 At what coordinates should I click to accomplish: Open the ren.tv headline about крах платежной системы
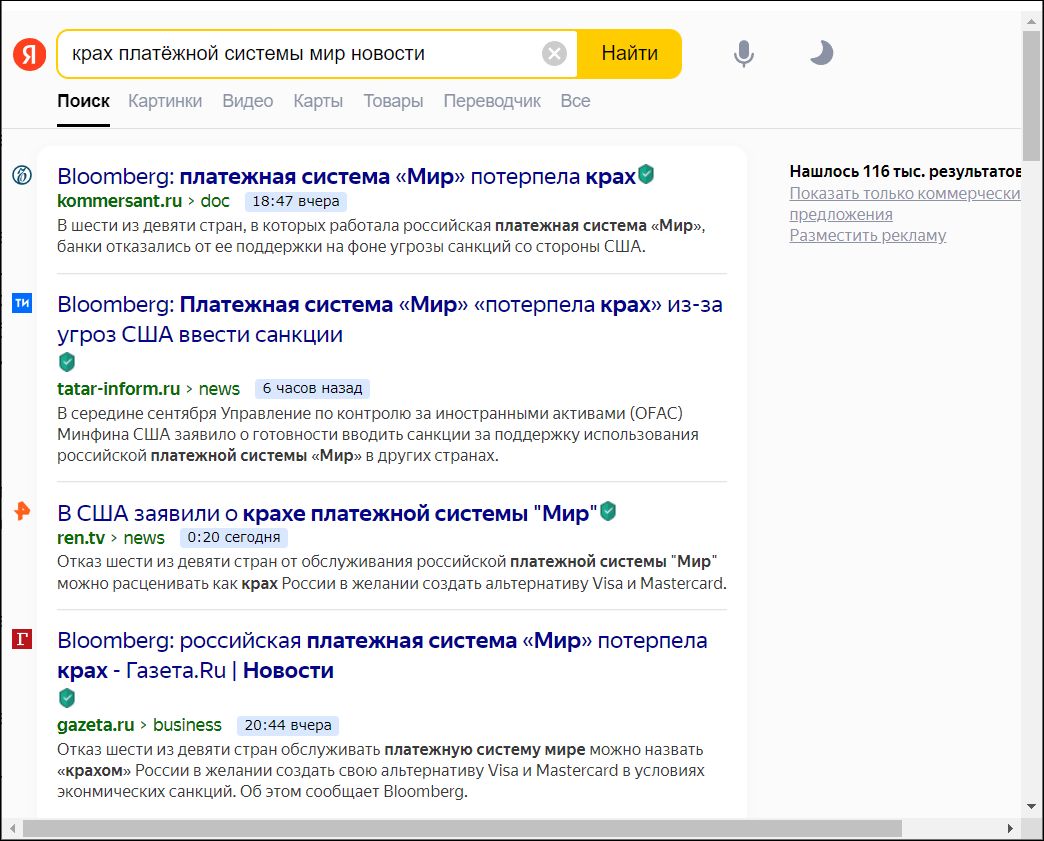(x=326, y=513)
